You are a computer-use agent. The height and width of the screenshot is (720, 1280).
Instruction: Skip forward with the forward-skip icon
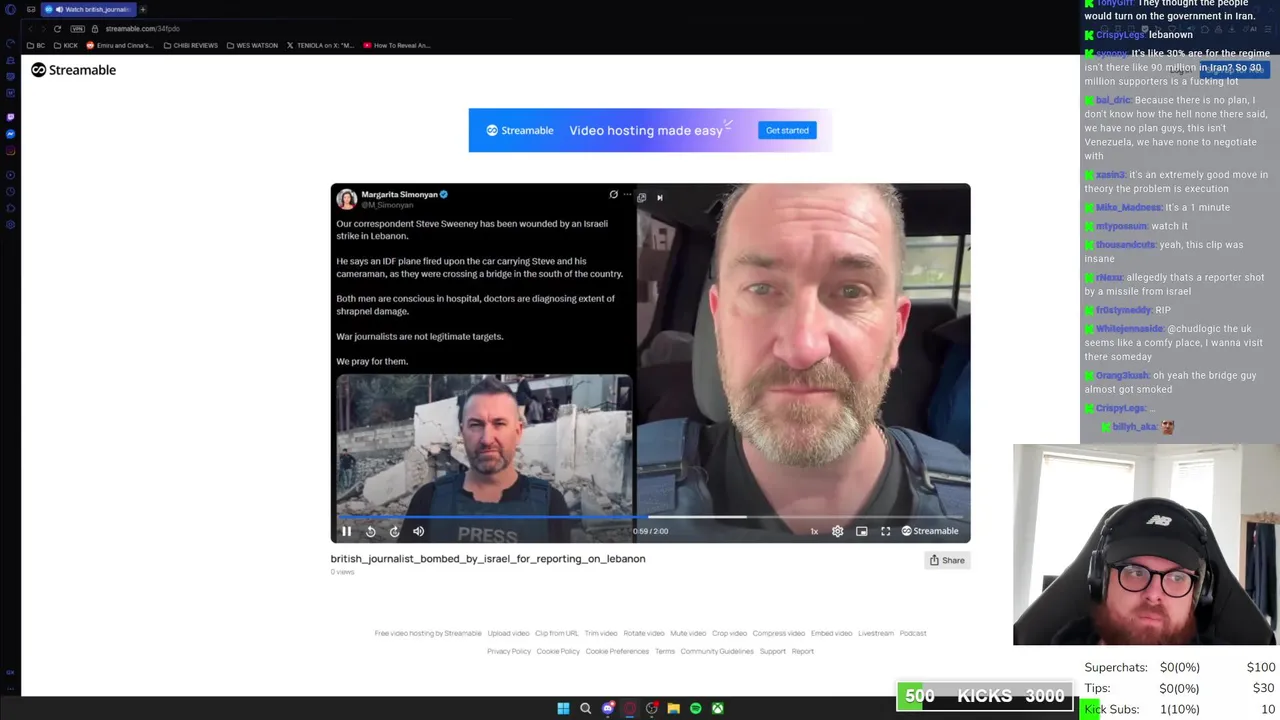point(394,531)
